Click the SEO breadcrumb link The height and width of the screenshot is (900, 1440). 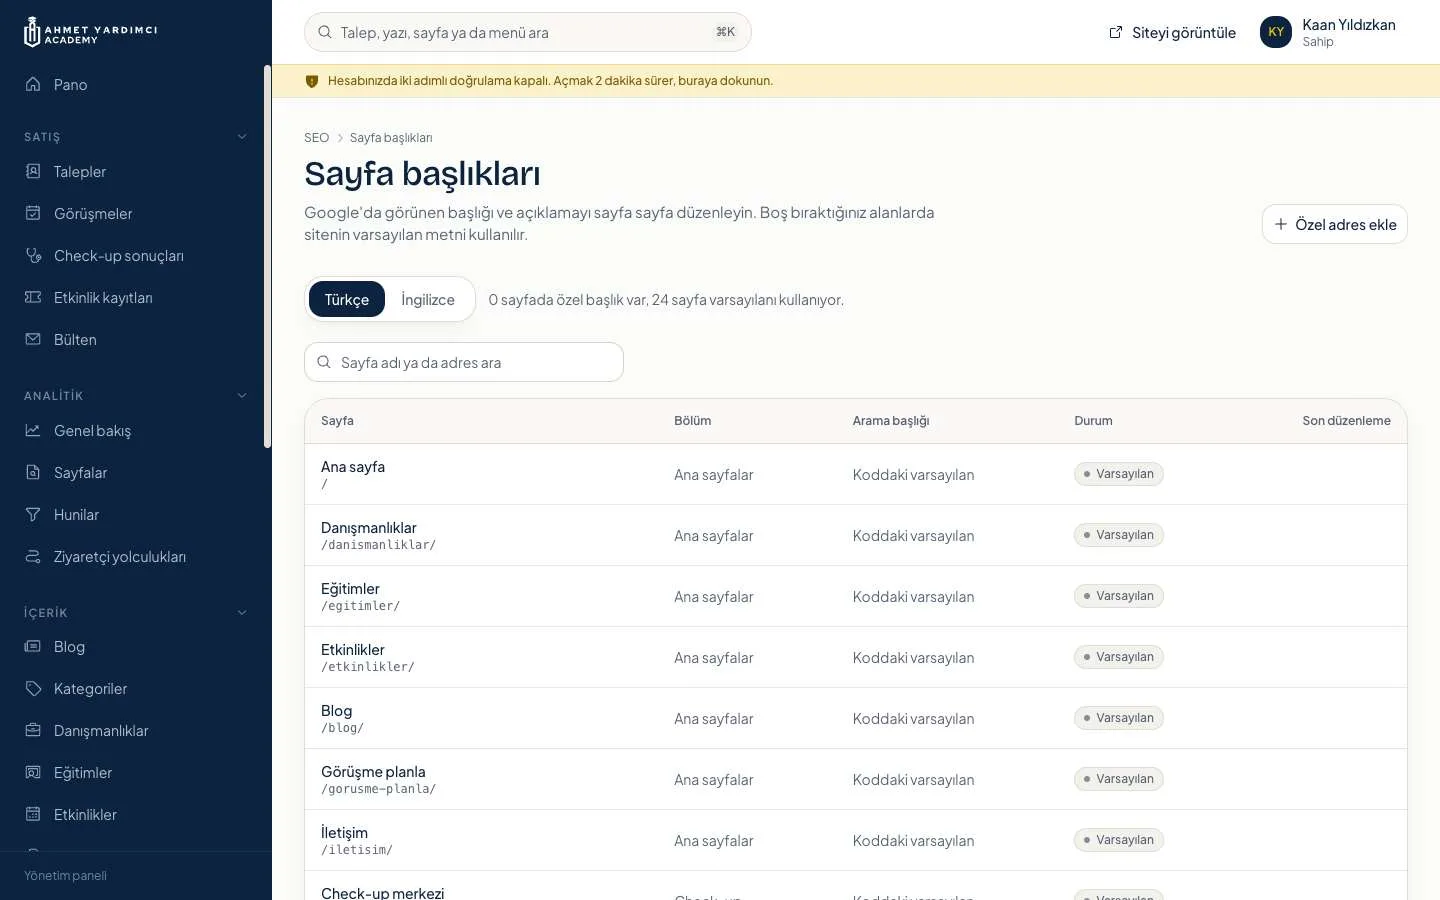(316, 138)
